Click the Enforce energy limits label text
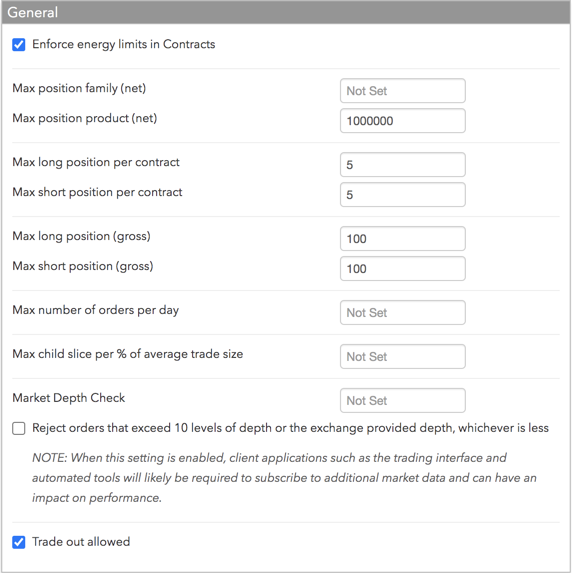The image size is (572, 573). pos(124,45)
